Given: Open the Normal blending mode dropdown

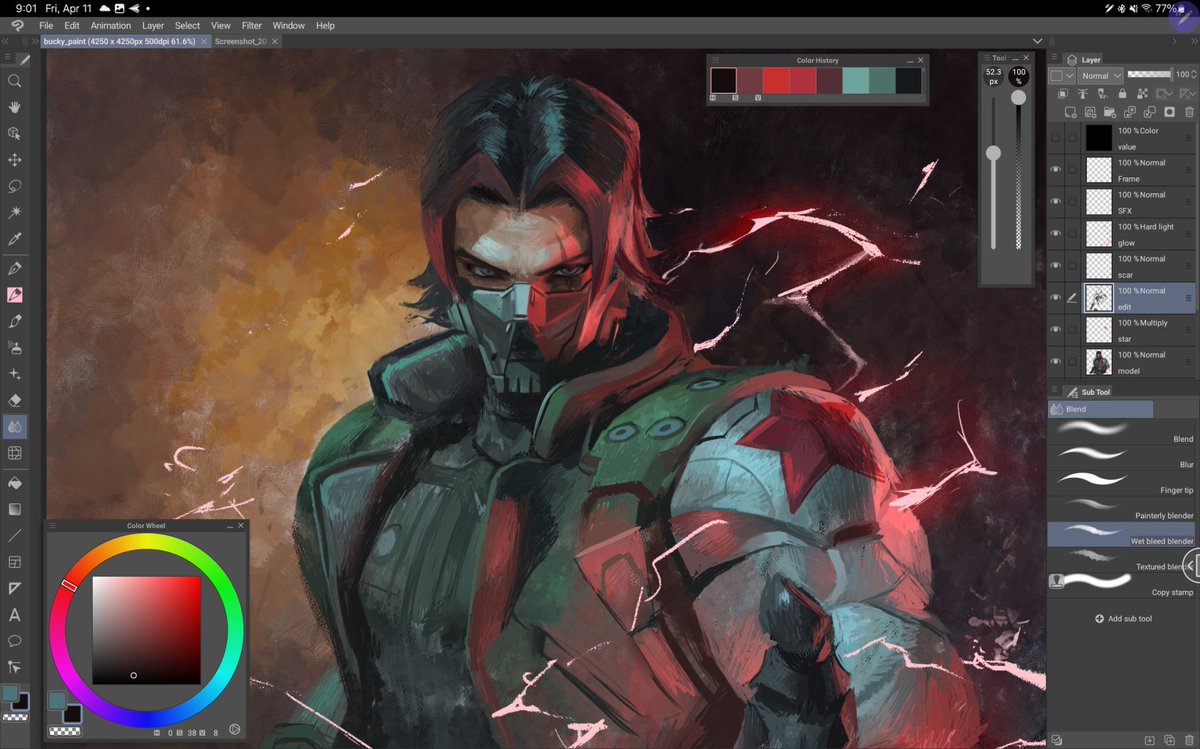Looking at the screenshot, I should 1100,75.
